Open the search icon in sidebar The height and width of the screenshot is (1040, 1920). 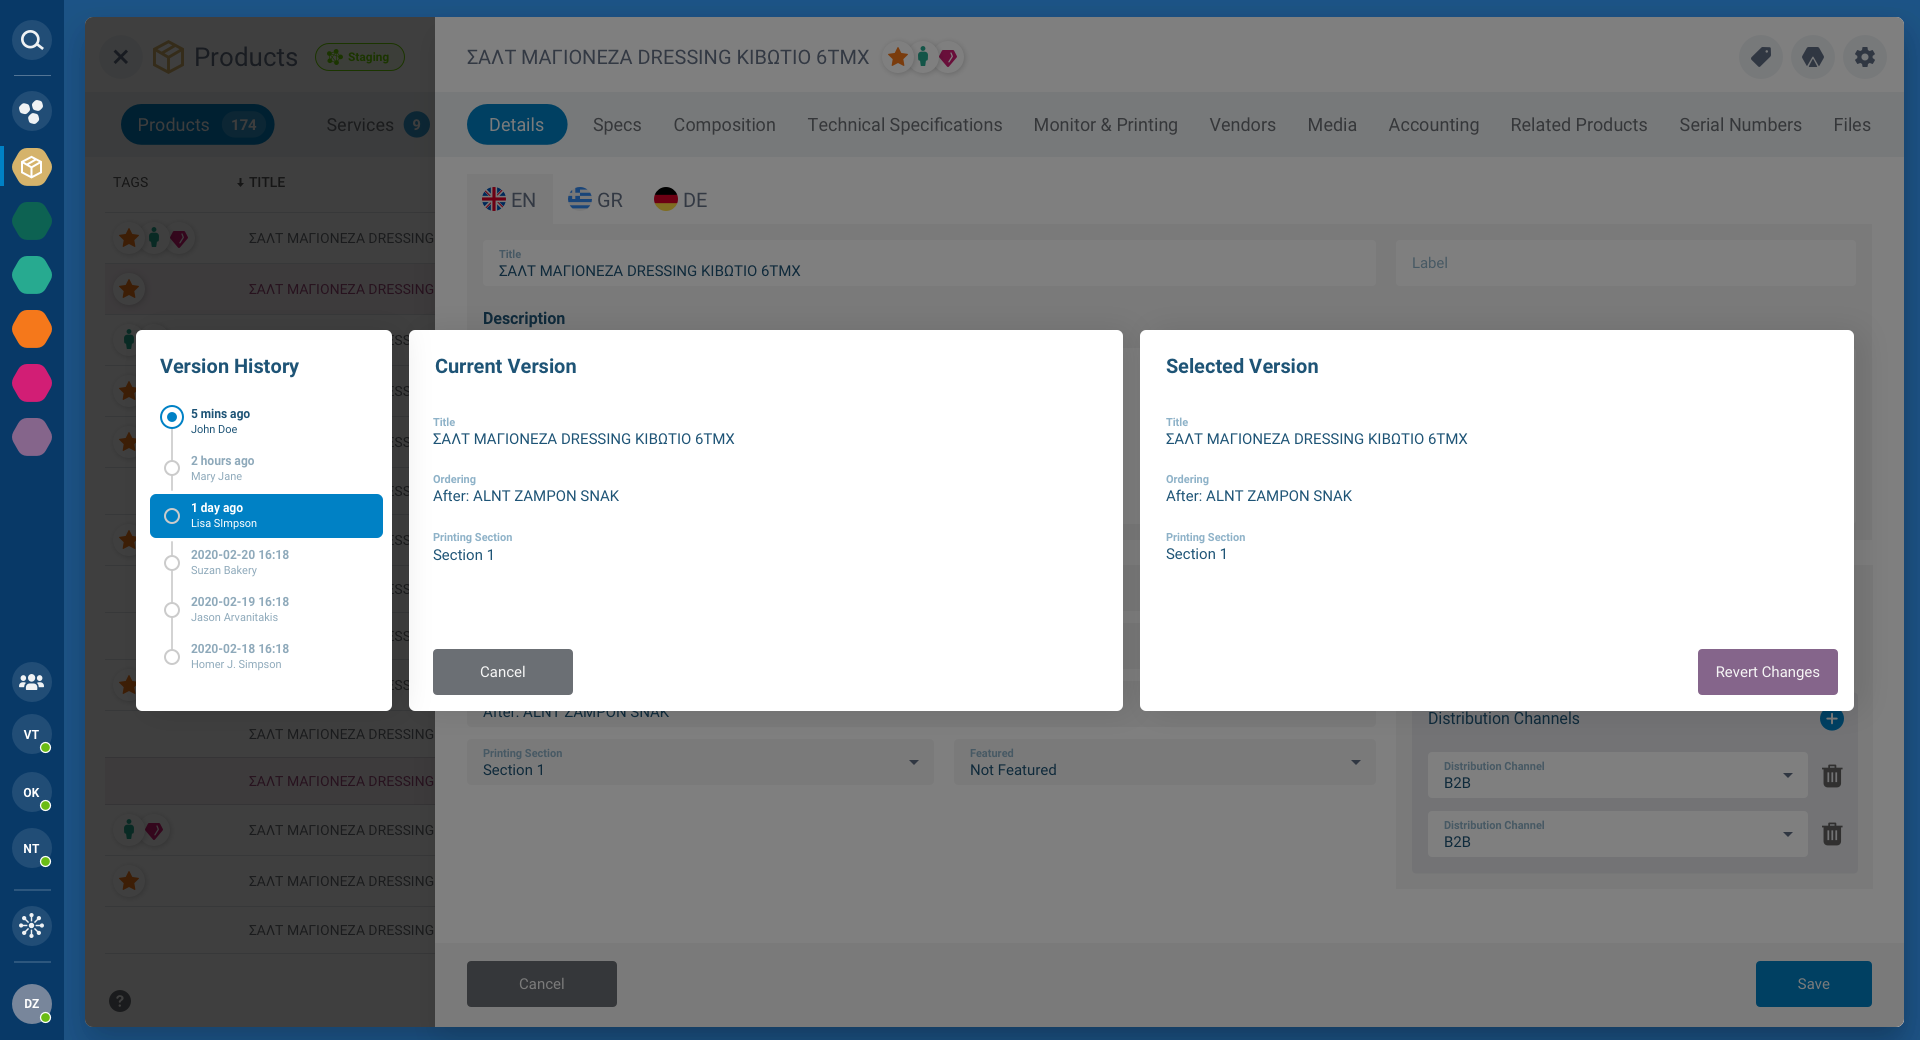pyautogui.click(x=32, y=40)
